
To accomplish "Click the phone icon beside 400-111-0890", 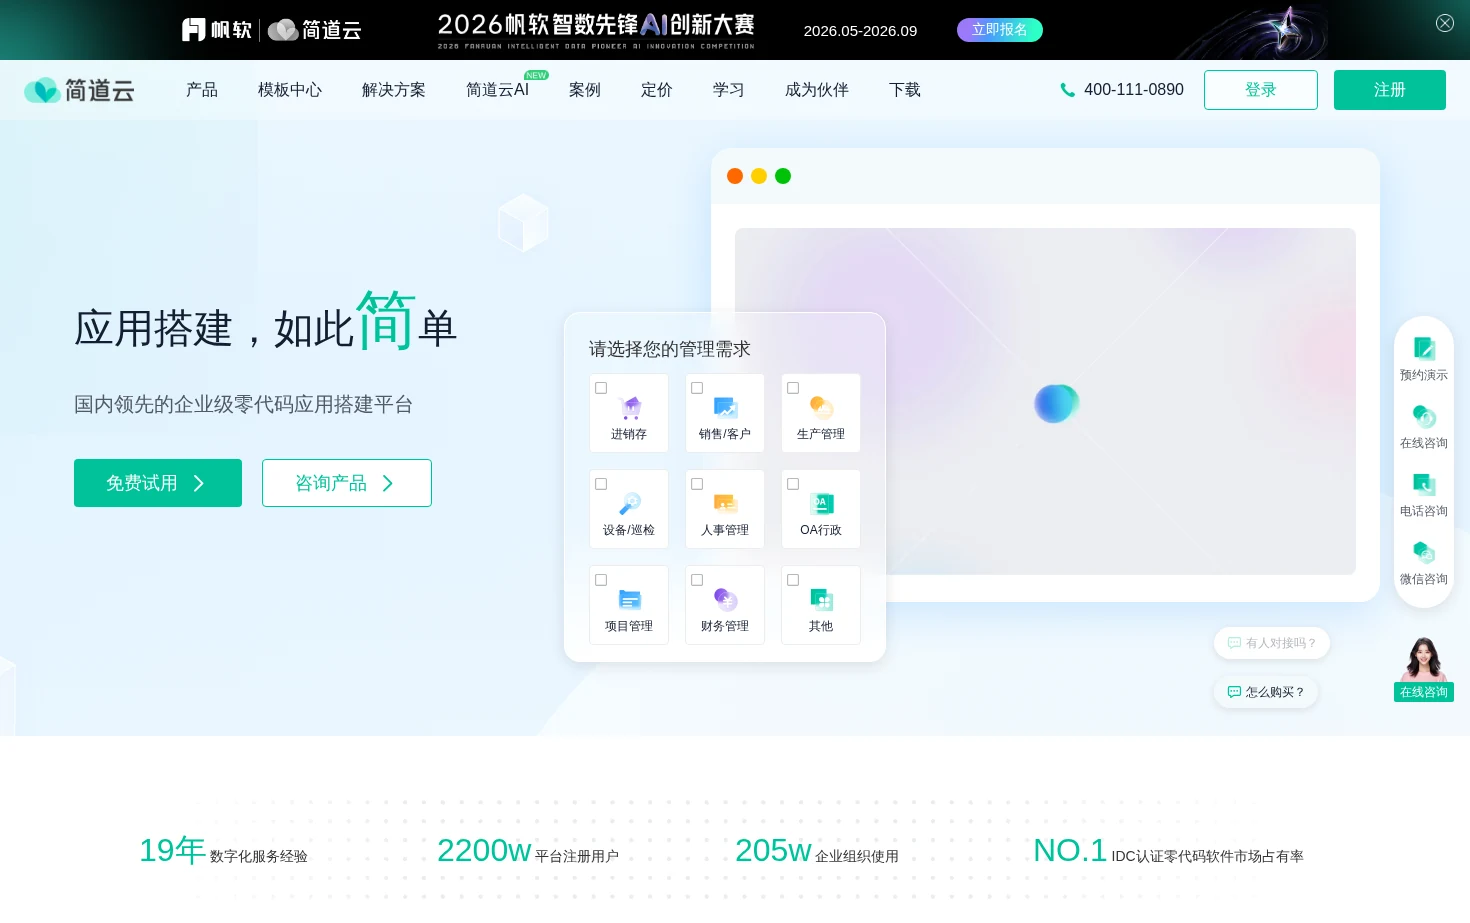I will coord(1067,90).
